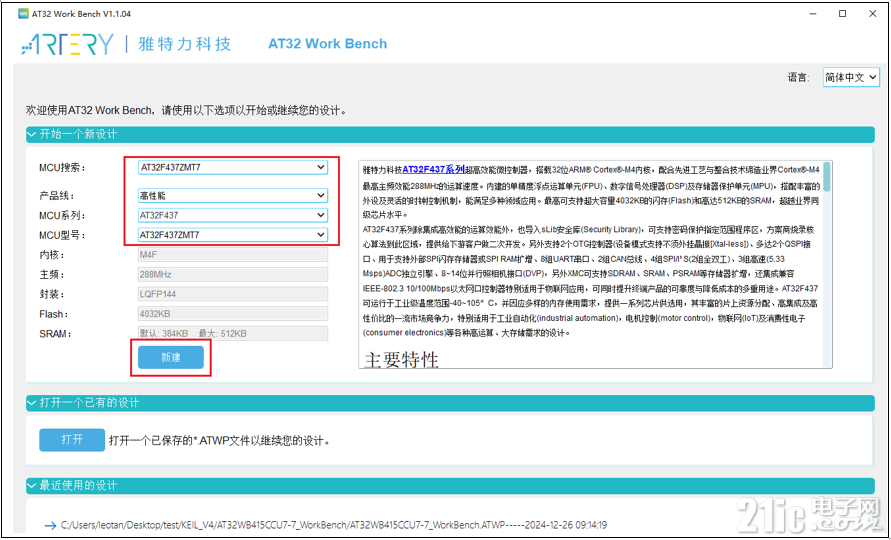This screenshot has height=540, width=891.
Task: Minimize the AT32 Work Bench window
Action: pos(813,14)
